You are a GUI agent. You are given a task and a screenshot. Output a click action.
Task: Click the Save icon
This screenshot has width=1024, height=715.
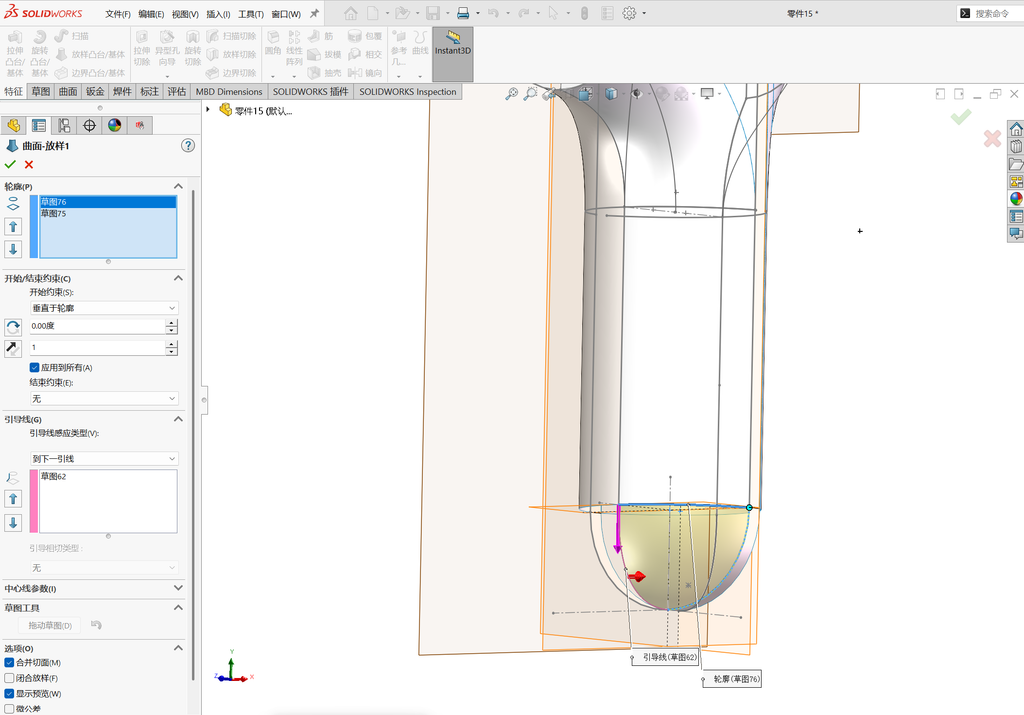click(x=432, y=13)
